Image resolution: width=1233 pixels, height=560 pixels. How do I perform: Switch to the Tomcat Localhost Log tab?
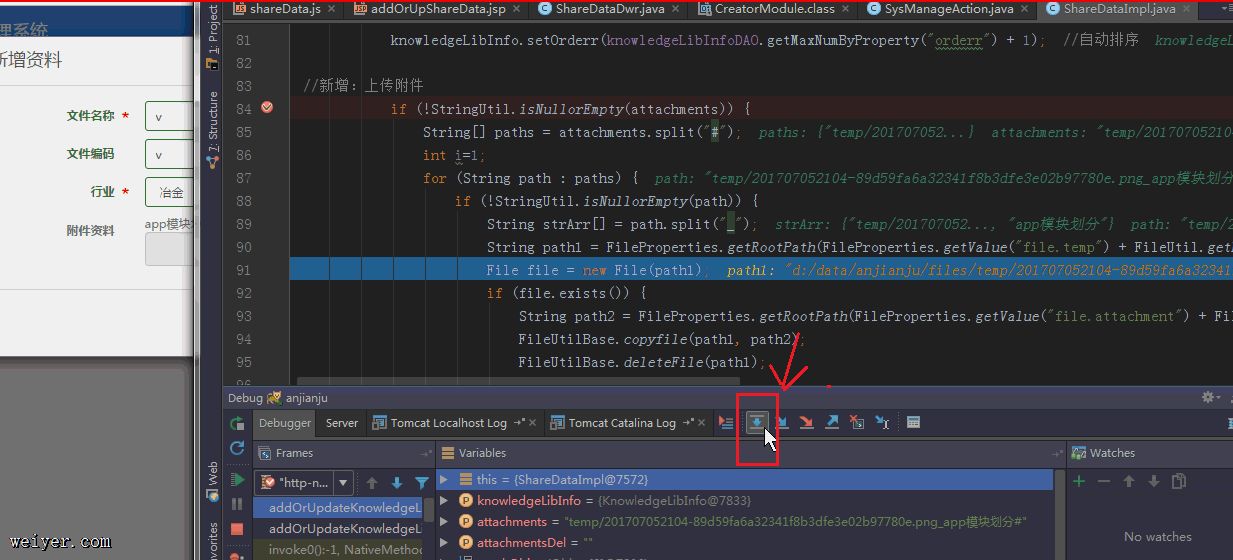[x=447, y=423]
